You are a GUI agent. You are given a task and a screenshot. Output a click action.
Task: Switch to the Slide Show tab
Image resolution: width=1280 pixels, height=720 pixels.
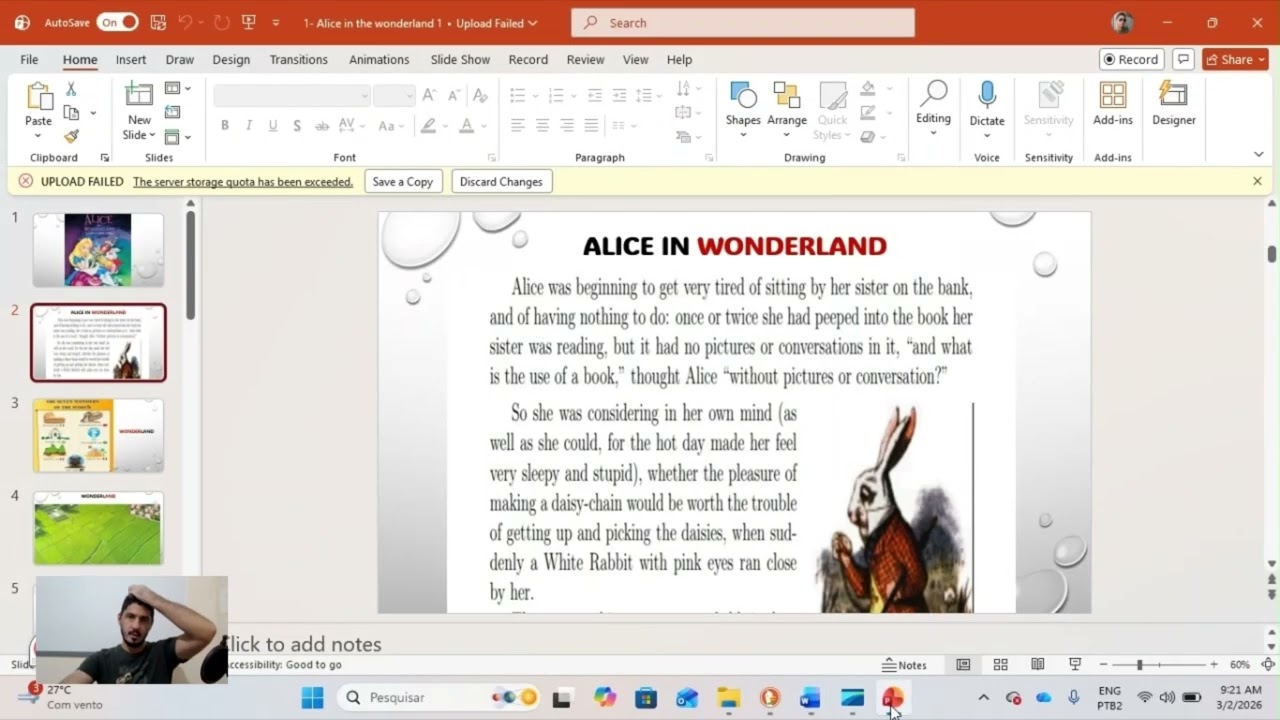point(460,59)
